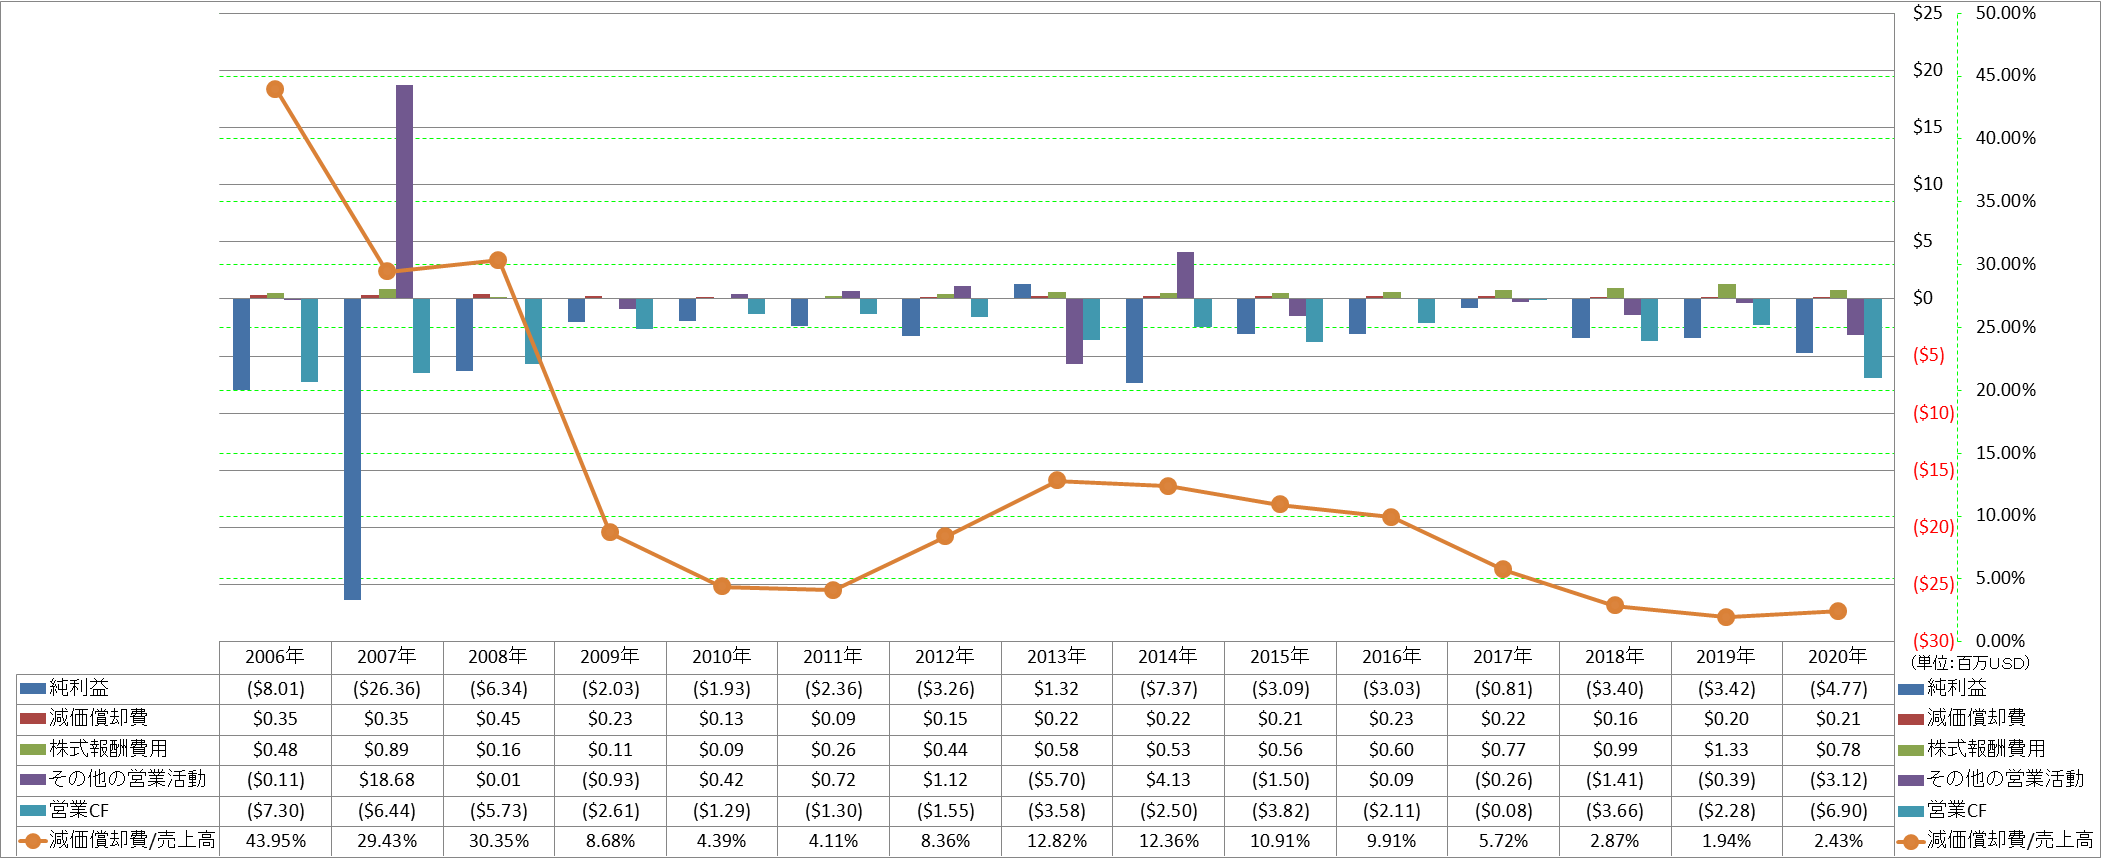This screenshot has height=858, width=2101.
Task: Click the 2017 operating CF cell ($0.08)
Action: (1503, 811)
